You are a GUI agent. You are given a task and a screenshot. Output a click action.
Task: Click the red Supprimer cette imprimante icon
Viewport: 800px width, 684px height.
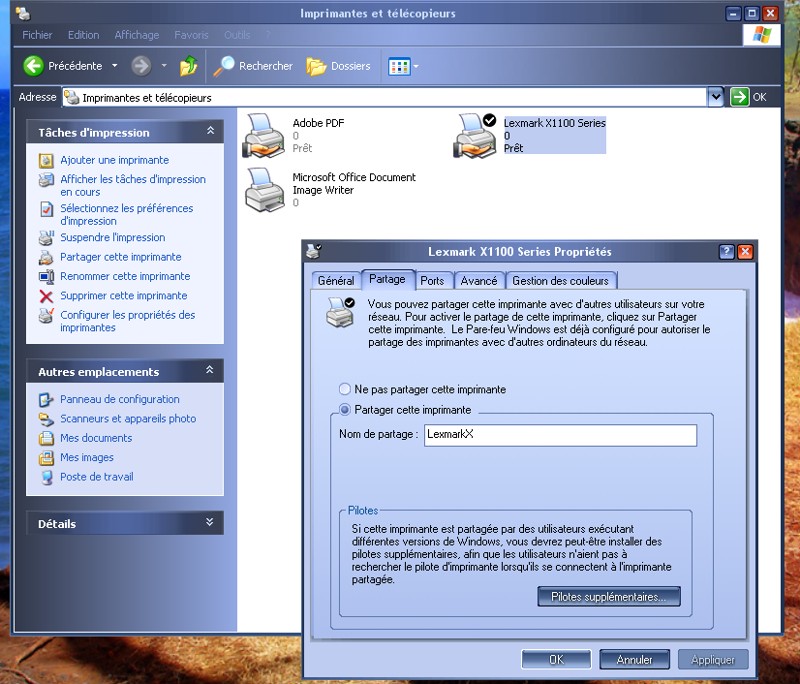tap(46, 296)
